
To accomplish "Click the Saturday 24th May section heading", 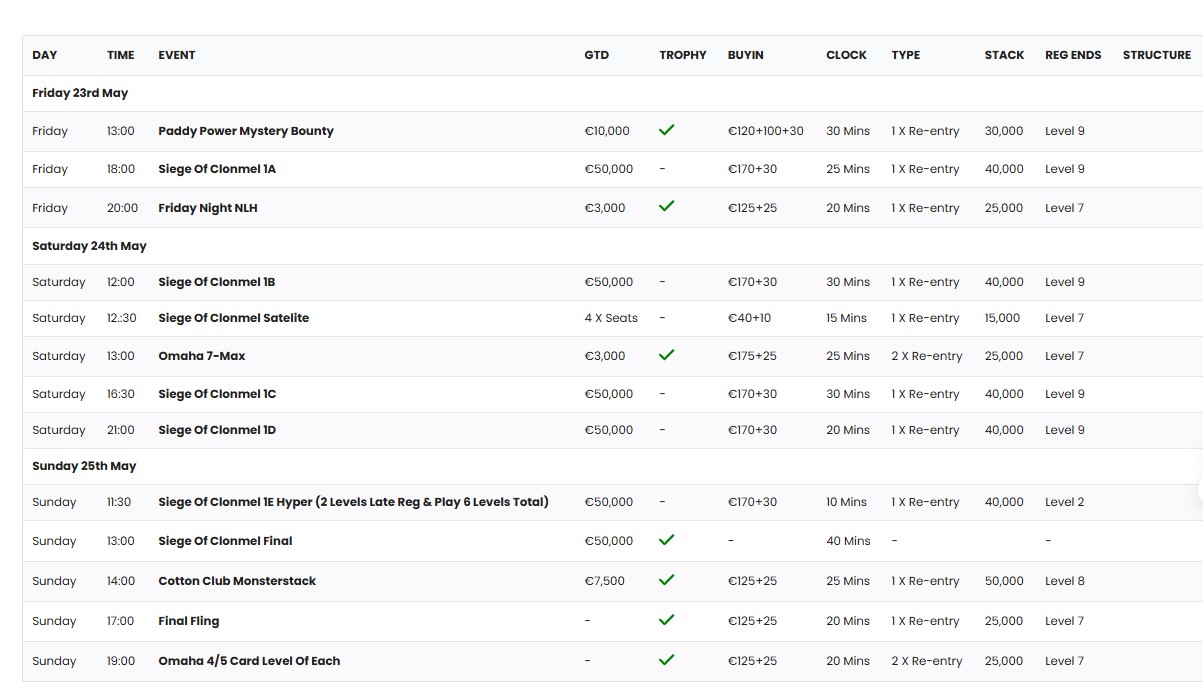I will [x=89, y=246].
